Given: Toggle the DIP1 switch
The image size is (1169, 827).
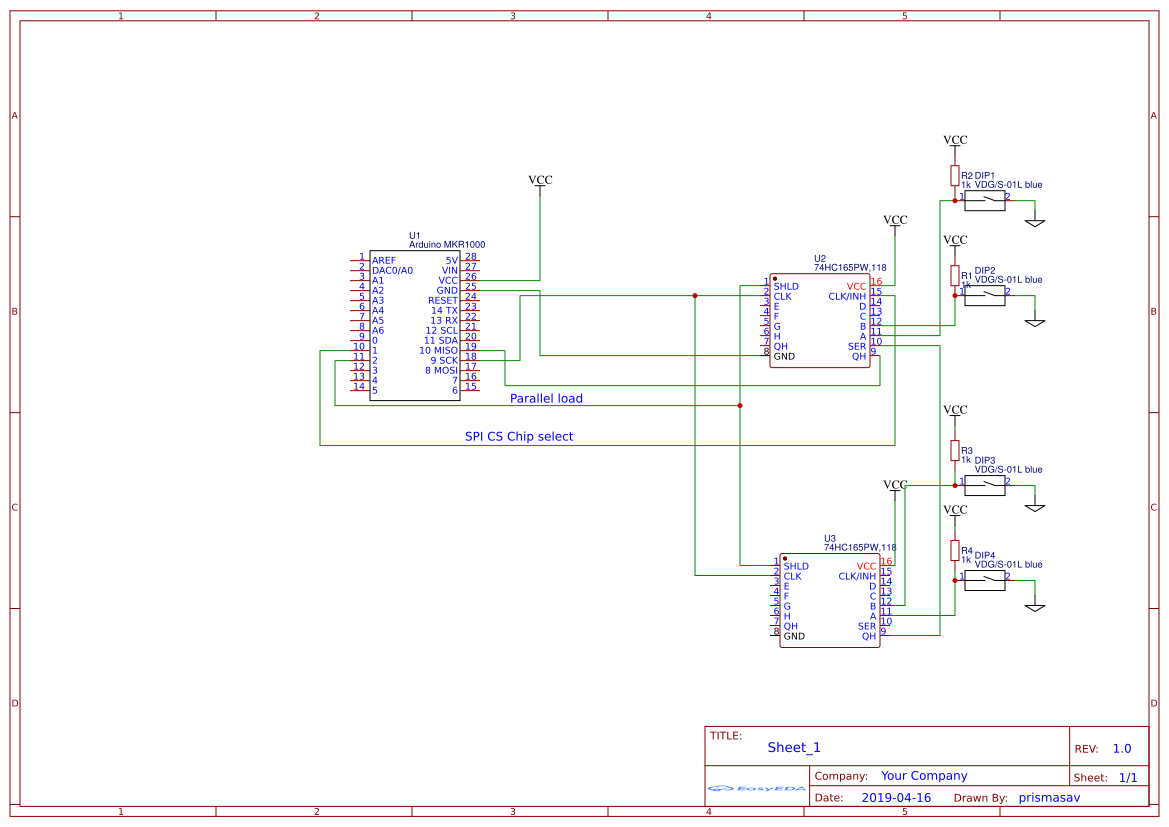Looking at the screenshot, I should coord(984,198).
